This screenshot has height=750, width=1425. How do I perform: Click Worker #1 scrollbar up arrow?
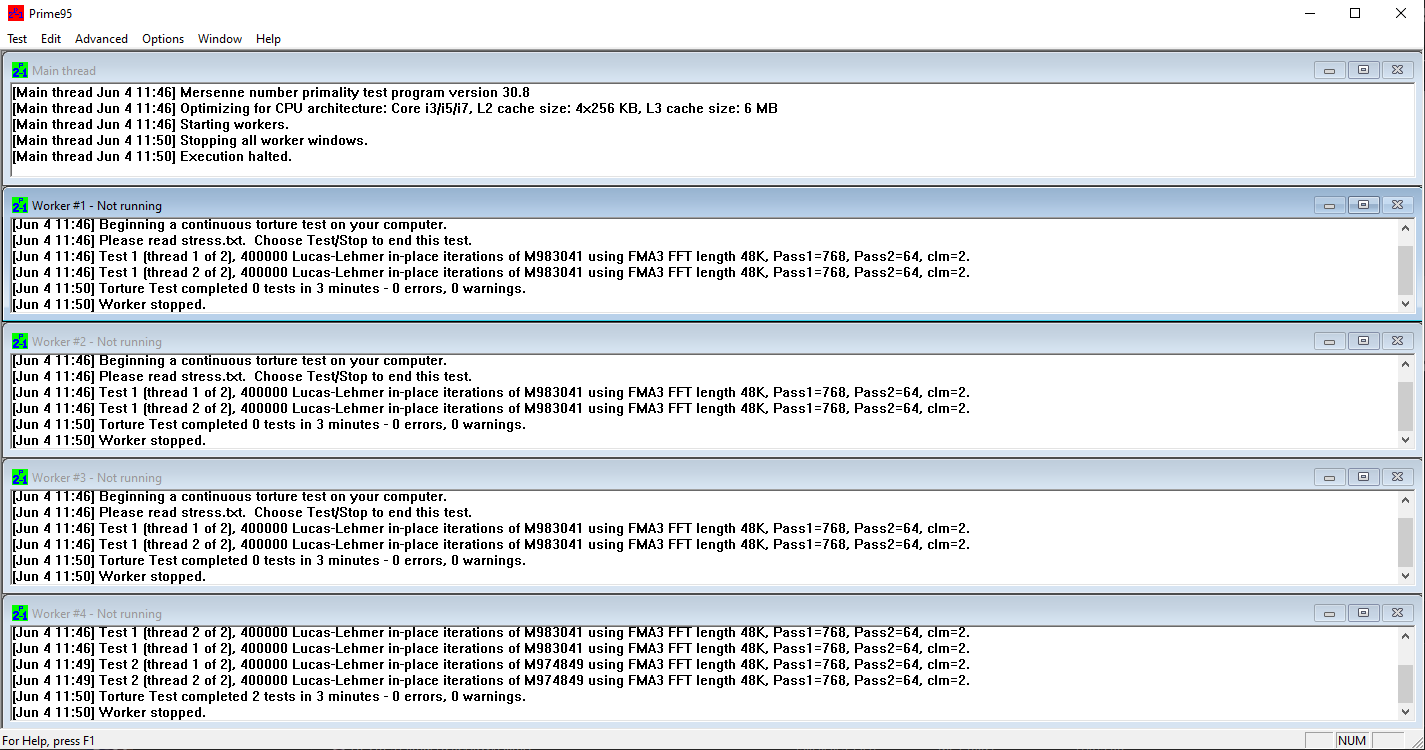[1405, 228]
